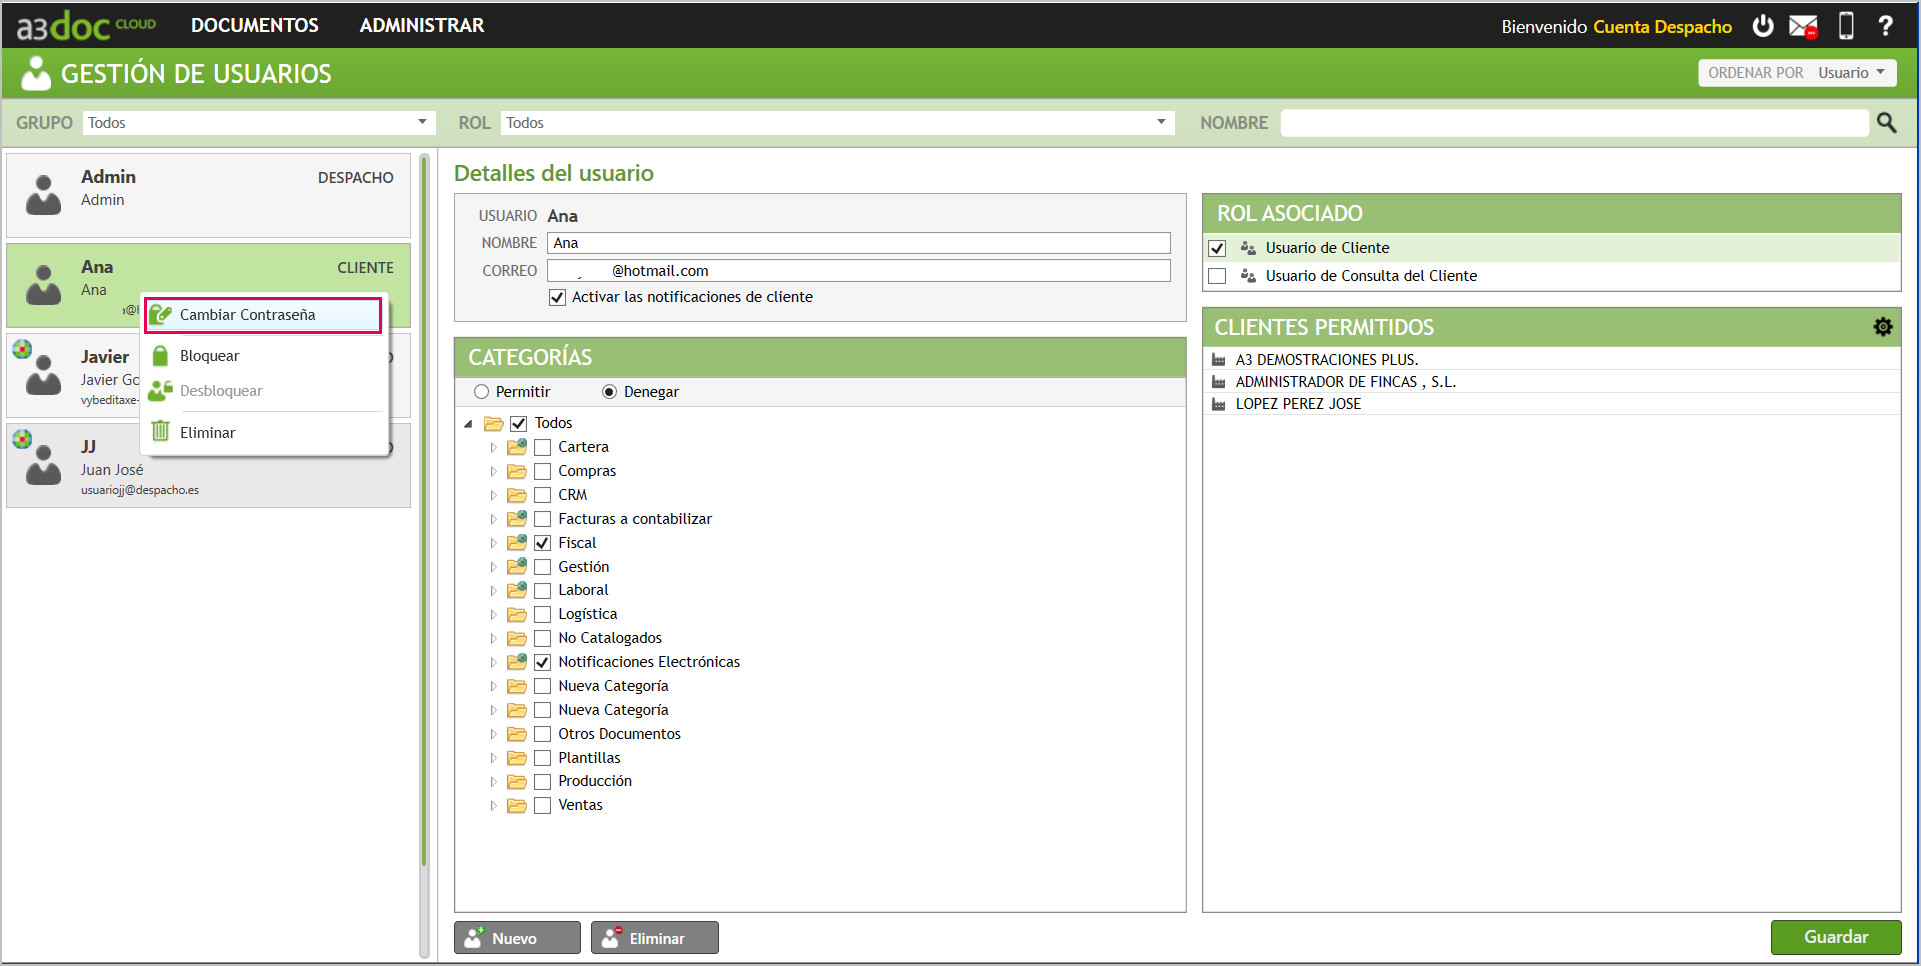Click the CORREO email input field
Screen dimensions: 1921x966
[859, 271]
